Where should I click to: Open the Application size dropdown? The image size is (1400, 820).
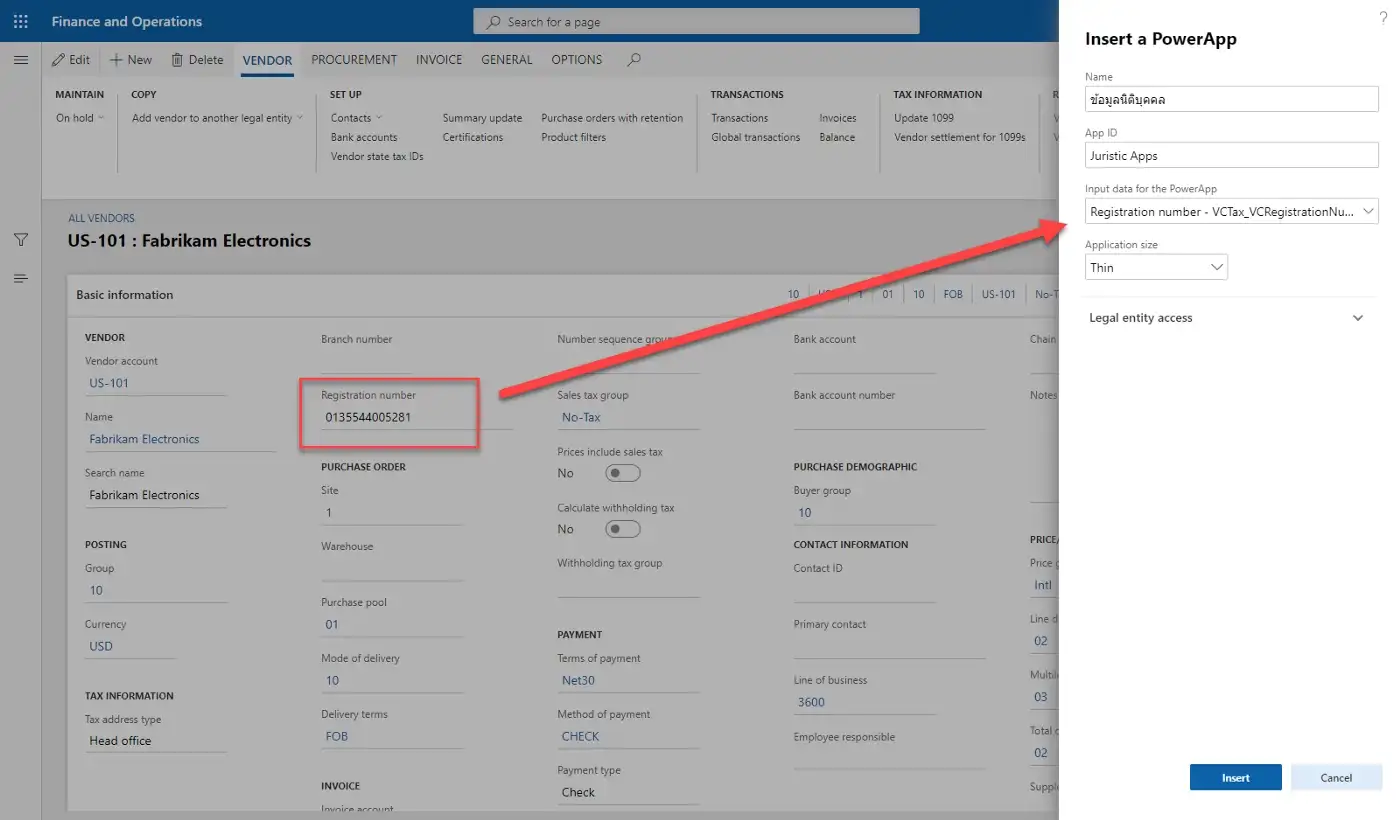[1156, 267]
